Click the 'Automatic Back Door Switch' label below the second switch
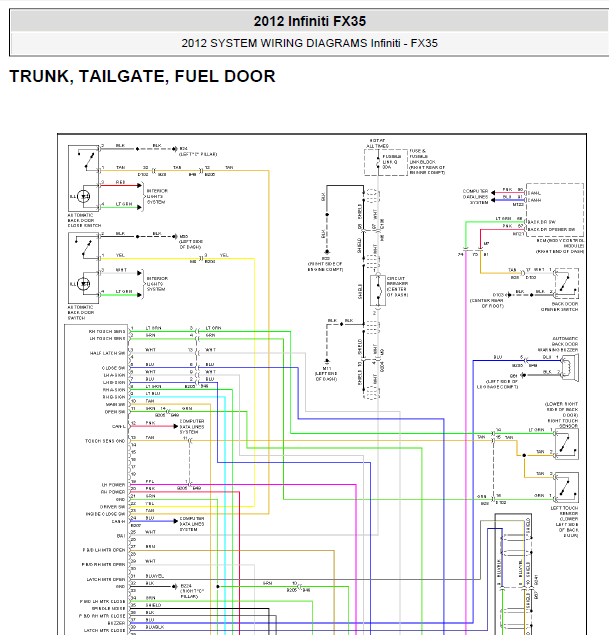This screenshot has height=635, width=609. pyautogui.click(x=81, y=312)
